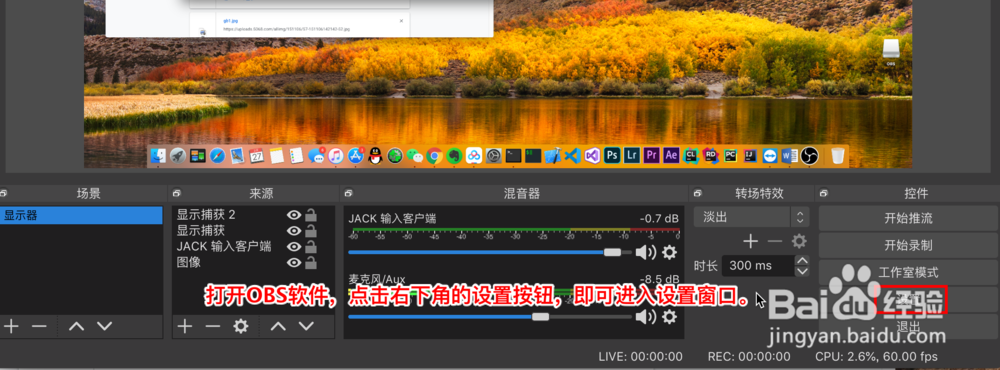1000x370 pixels.
Task: Select the 图像 source row
Action: coord(254,263)
